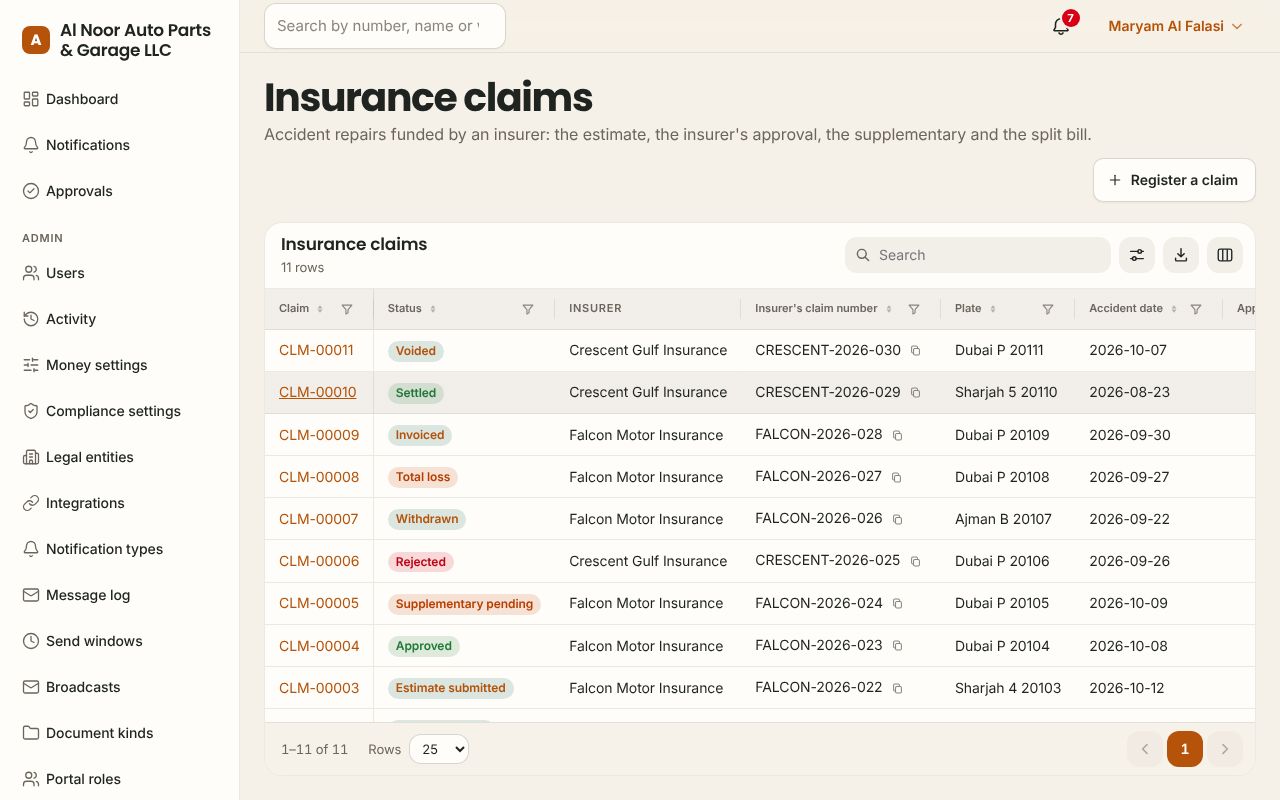This screenshot has height=800, width=1280.
Task: Open Money settings in sidebar
Action: (120, 365)
